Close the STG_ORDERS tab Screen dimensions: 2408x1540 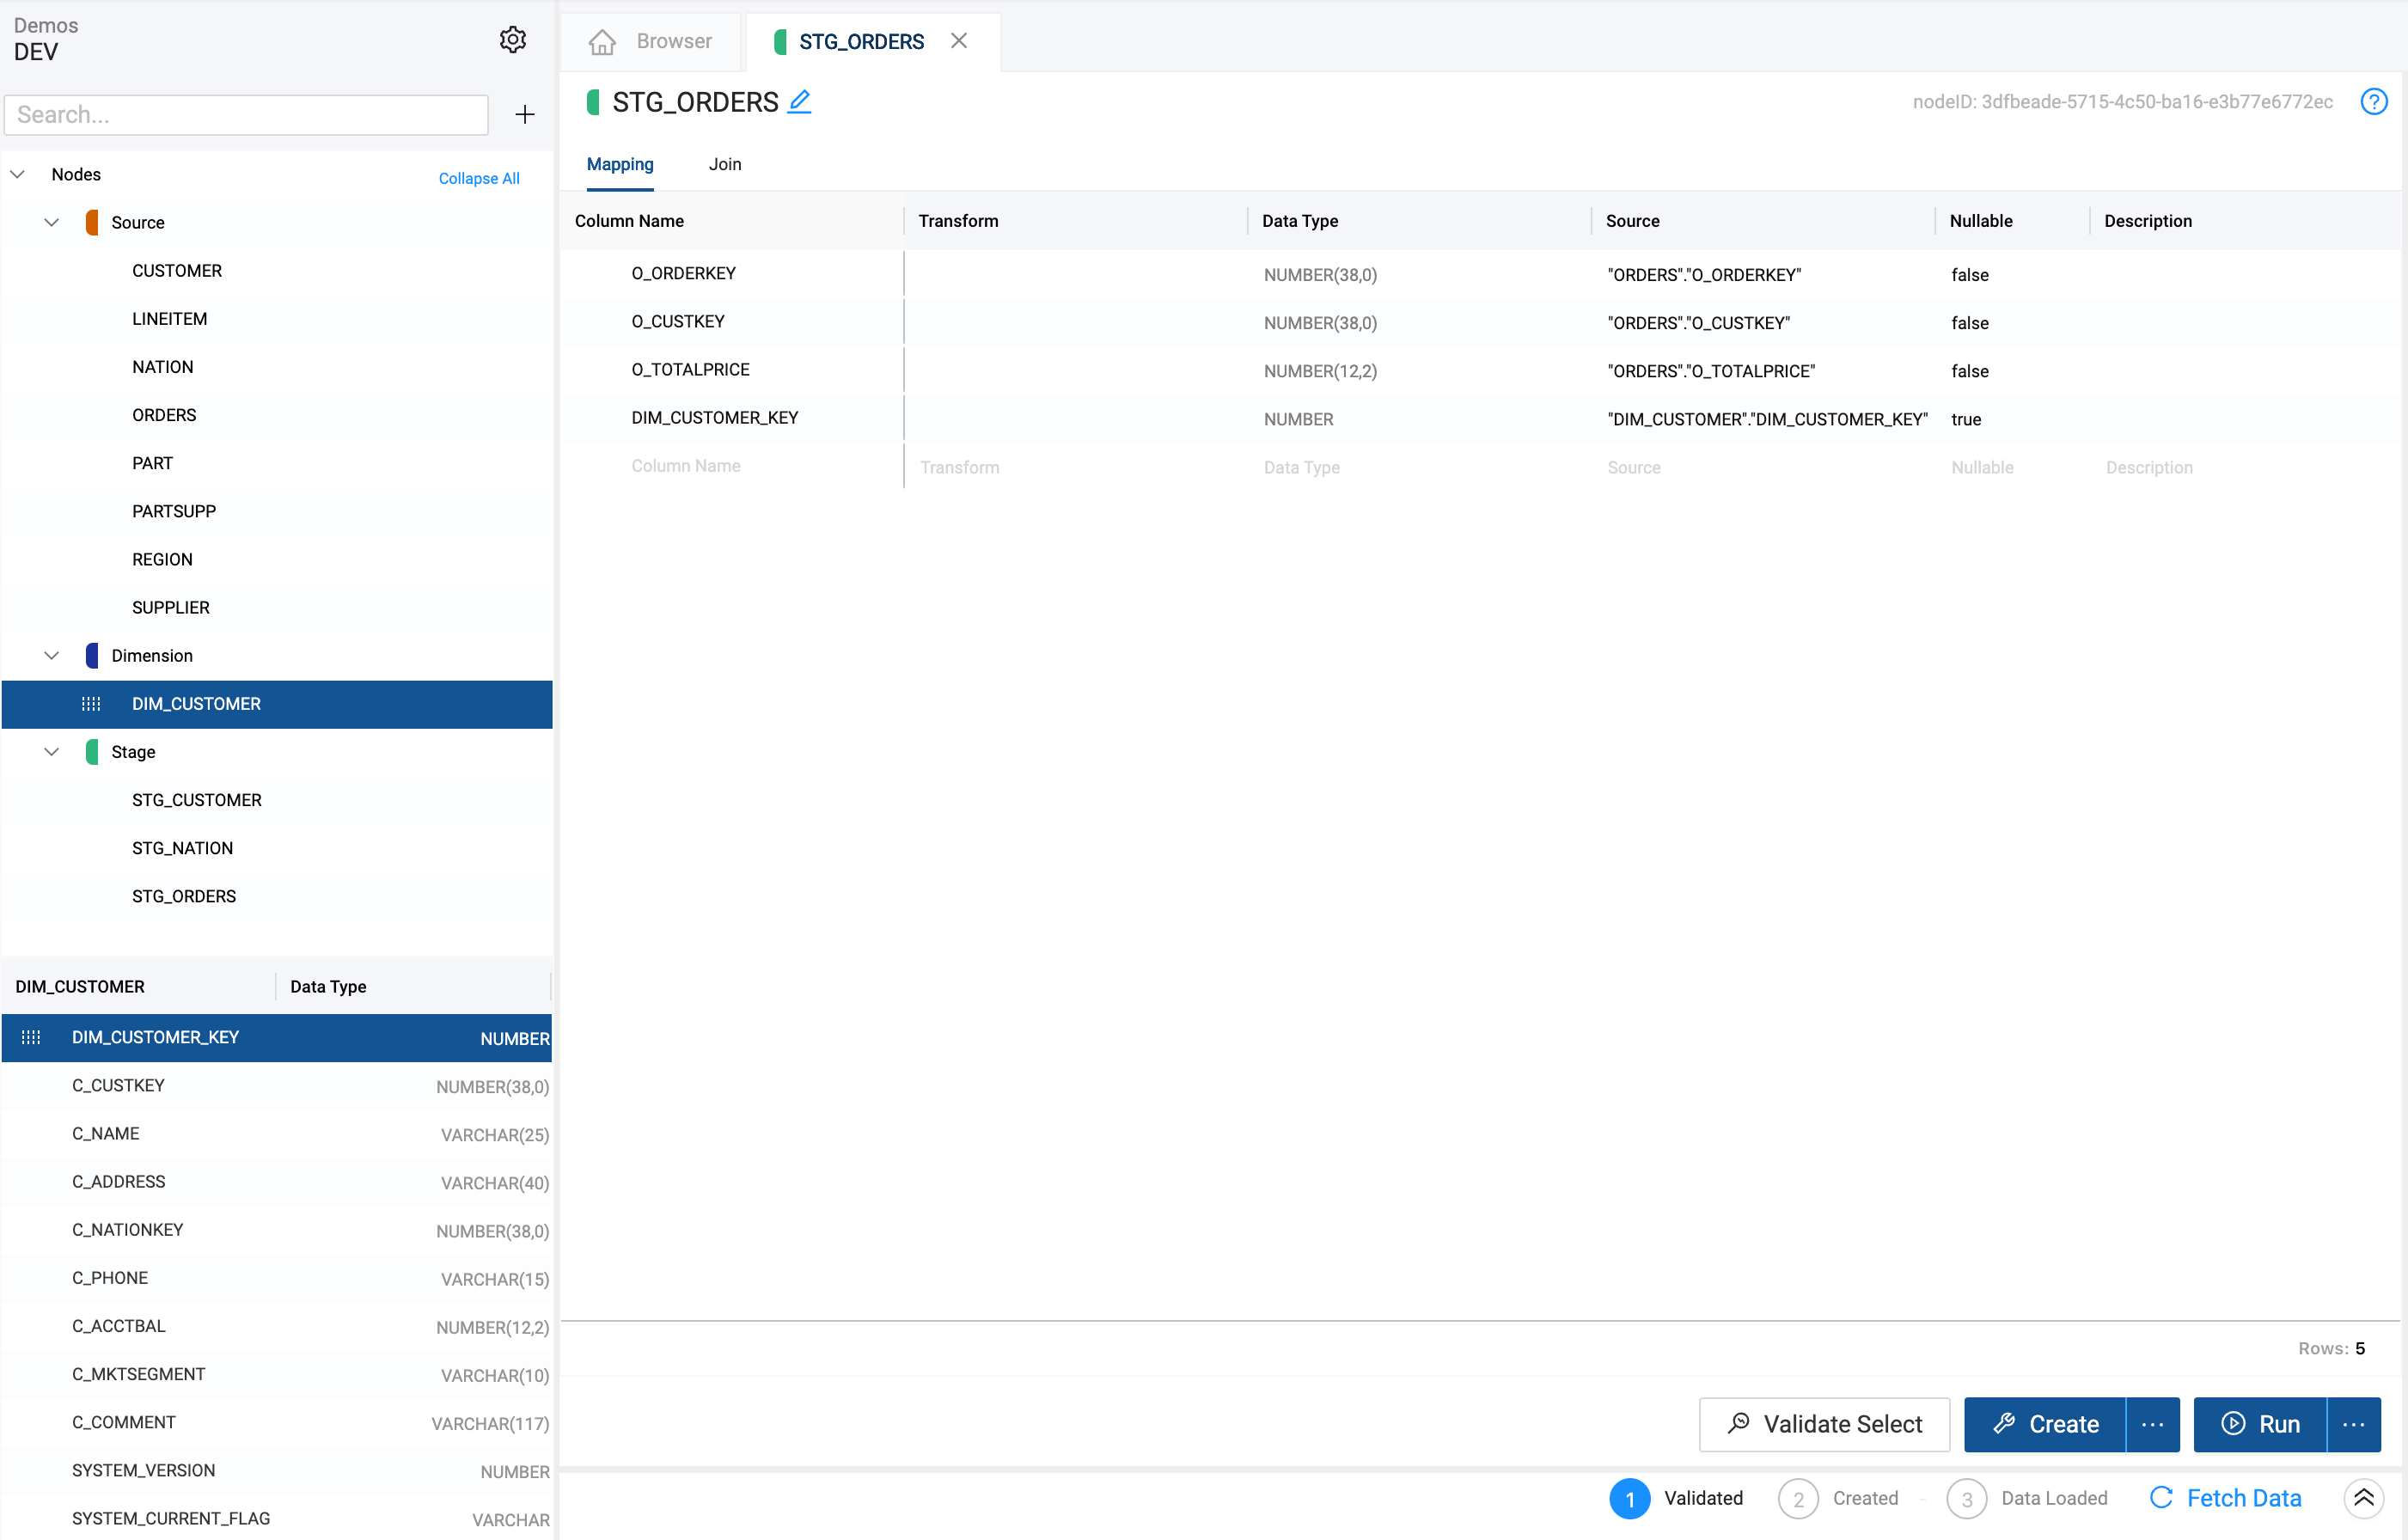(x=959, y=41)
